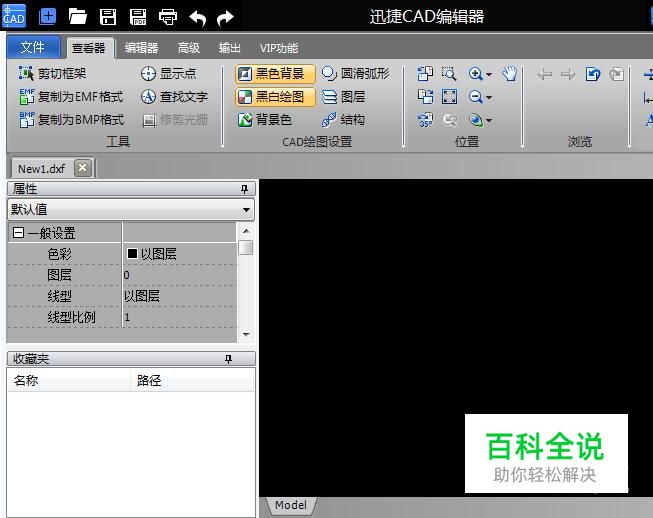Select the Model tab
The height and width of the screenshot is (518, 653).
tap(291, 505)
